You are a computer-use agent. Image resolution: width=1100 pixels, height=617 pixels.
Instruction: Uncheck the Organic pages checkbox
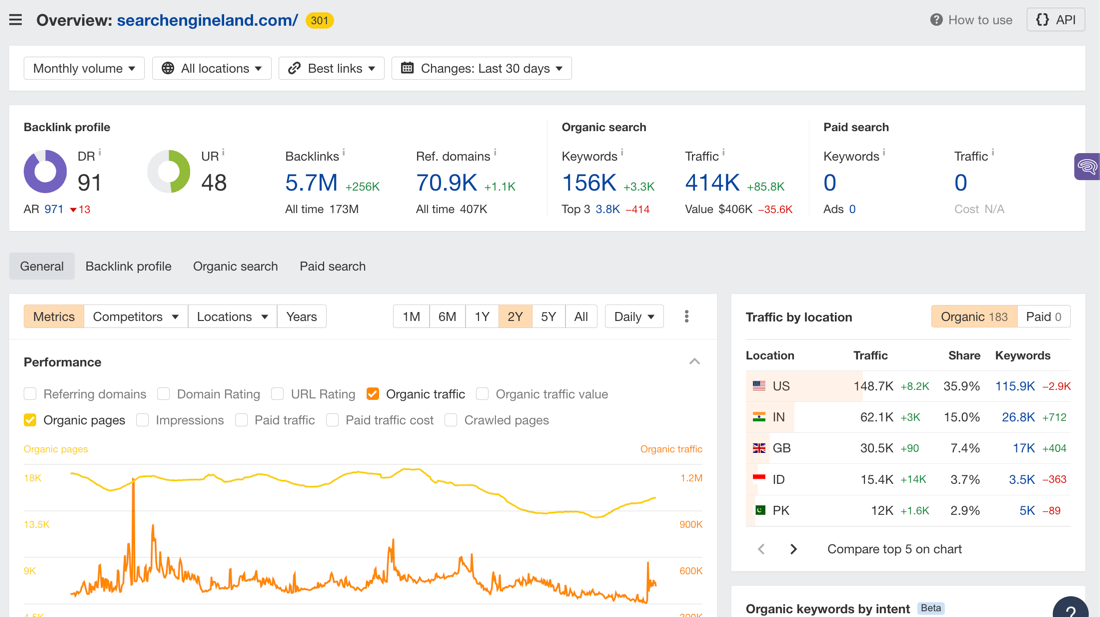pyautogui.click(x=30, y=420)
